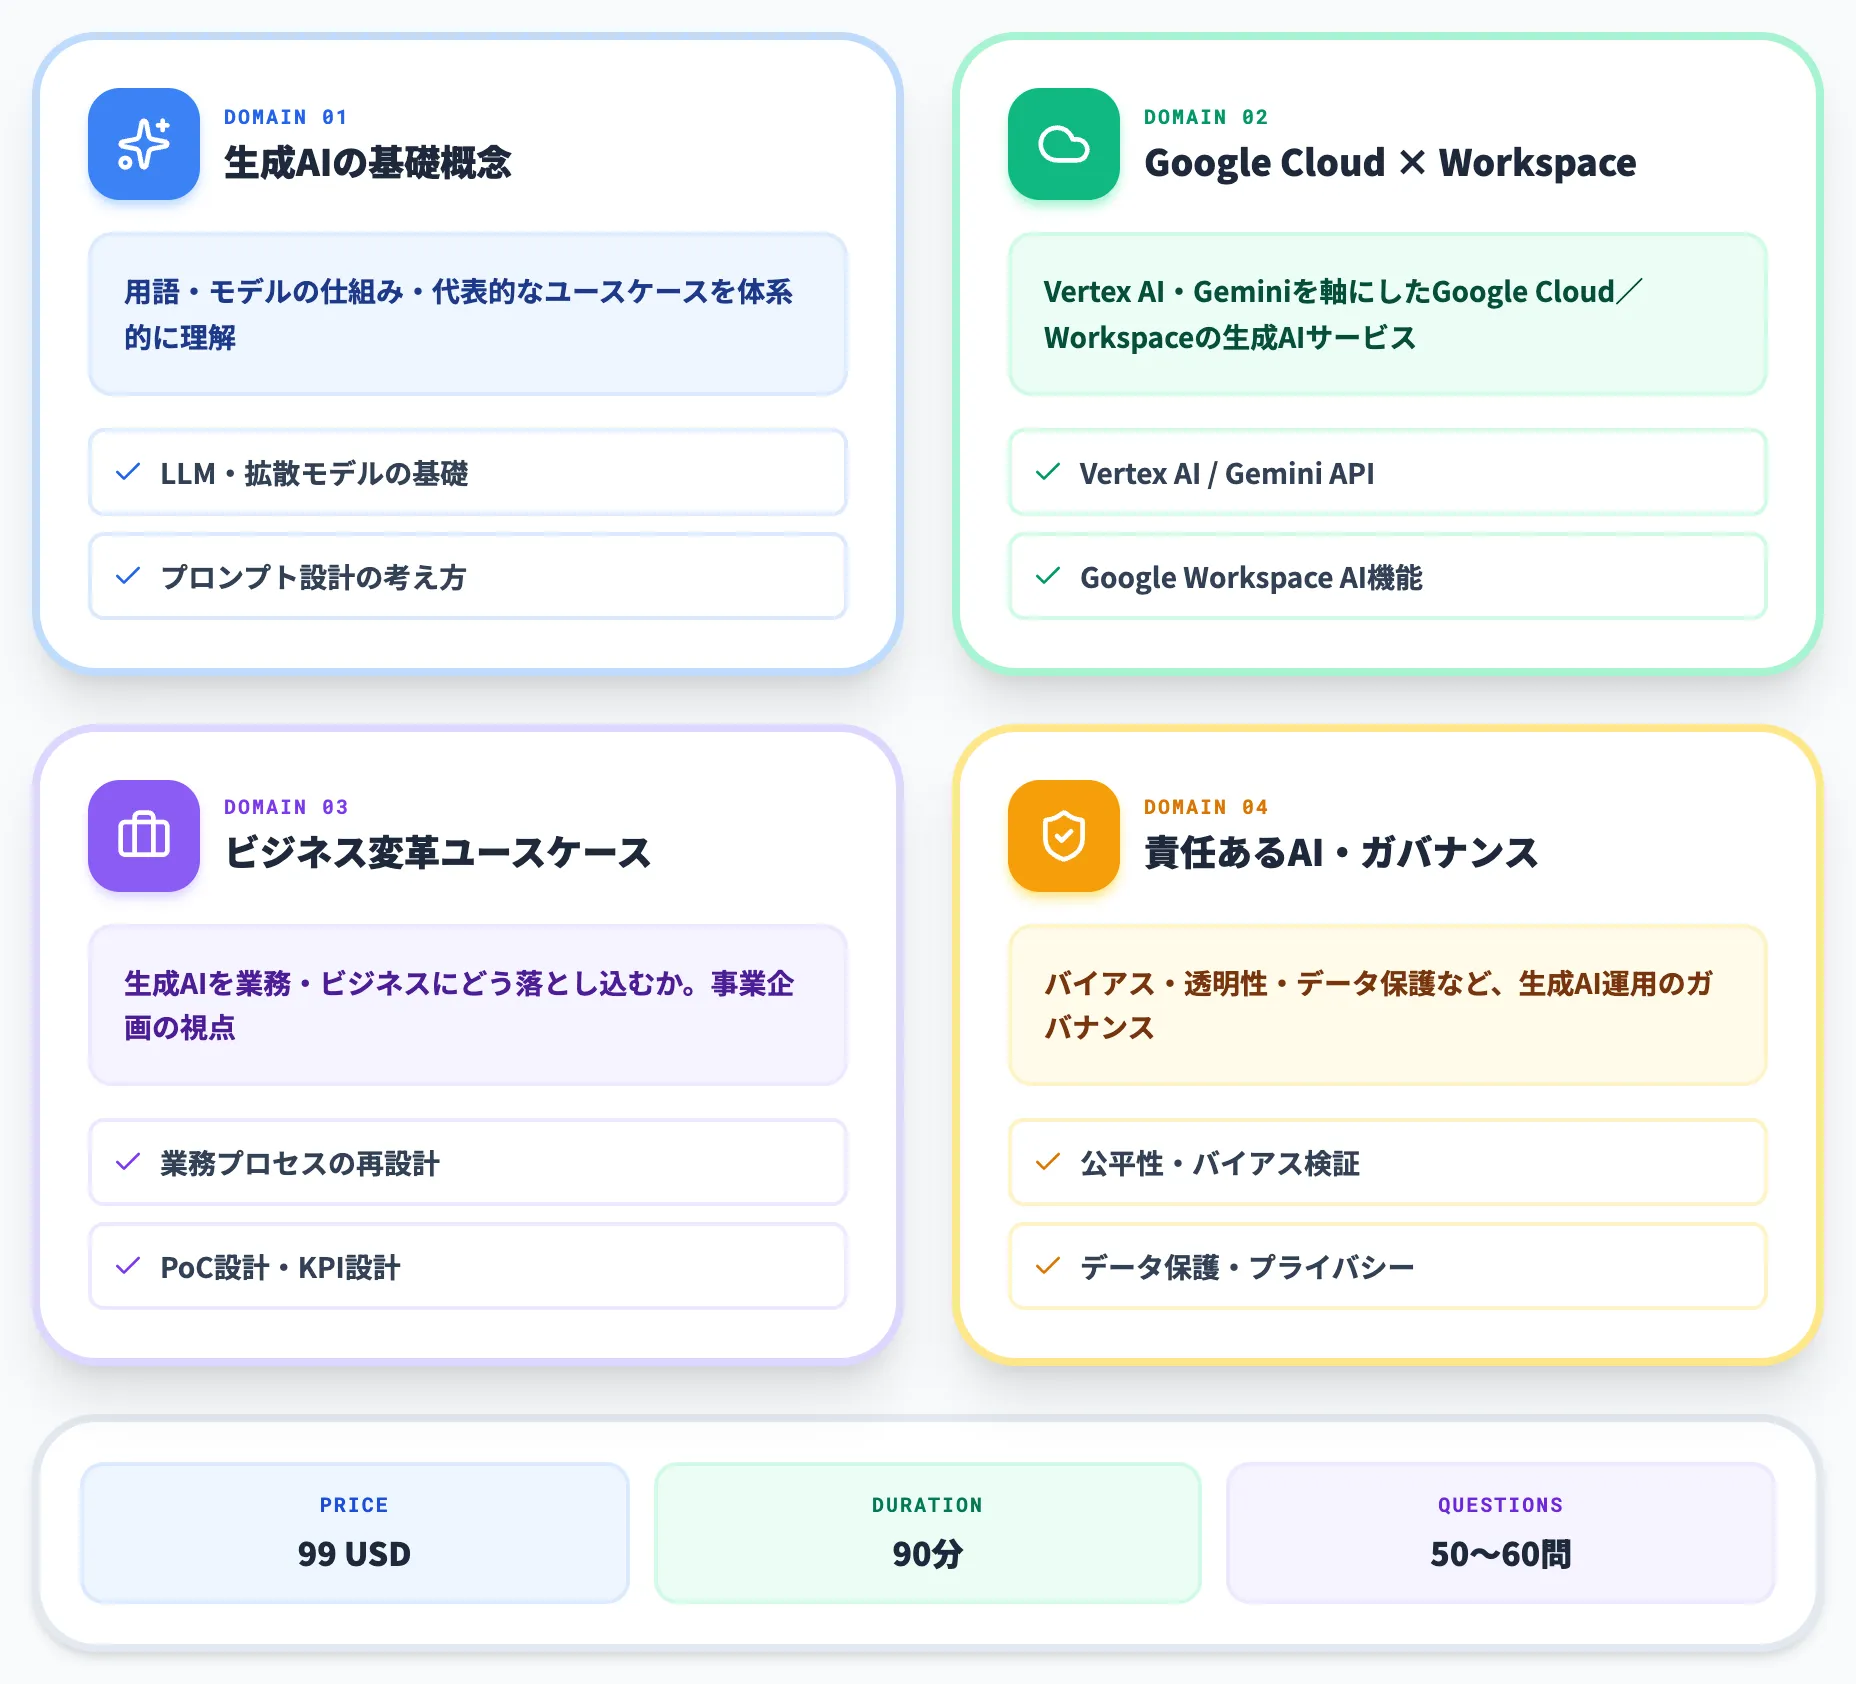Select the DOMAIN 02 label
1856x1684 pixels.
tap(1206, 117)
